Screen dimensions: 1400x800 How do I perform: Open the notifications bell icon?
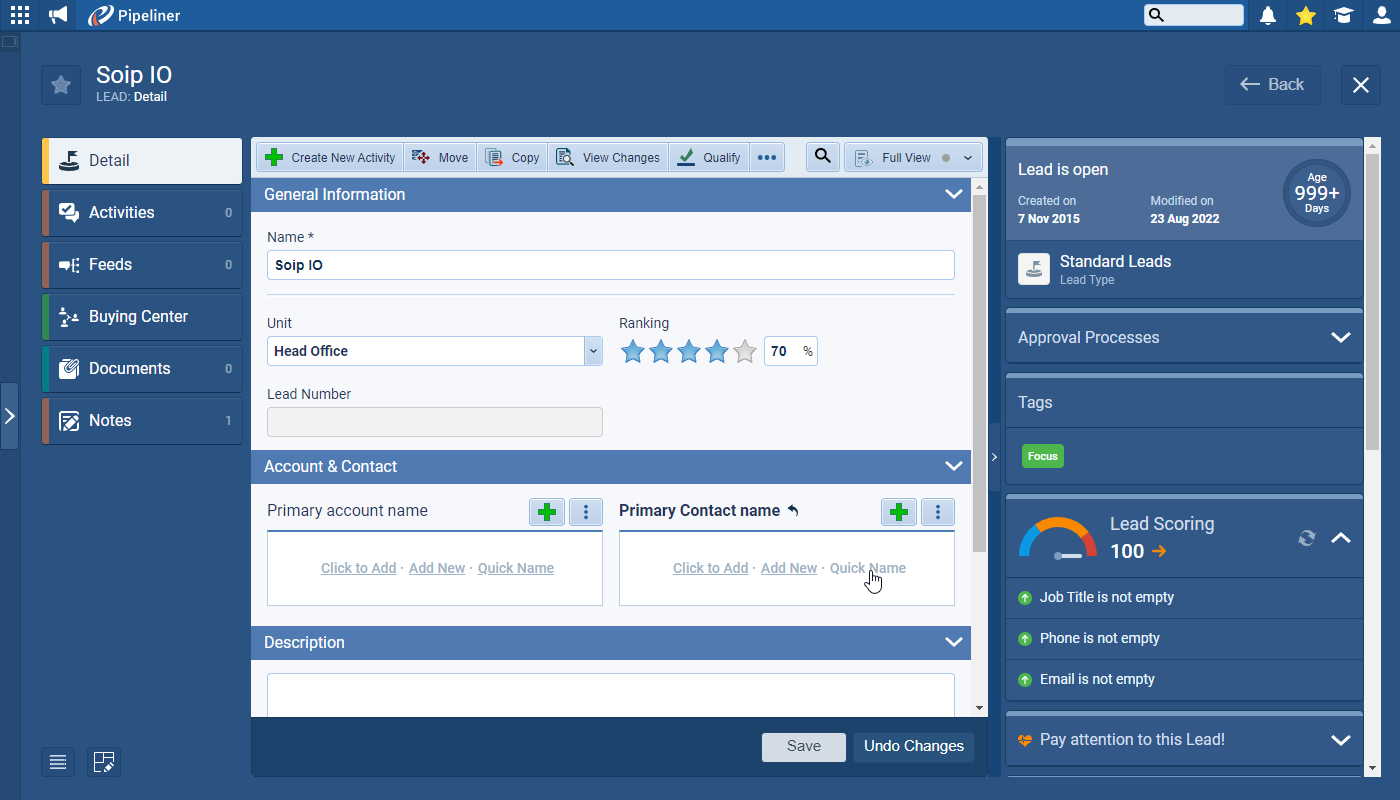coord(1268,15)
